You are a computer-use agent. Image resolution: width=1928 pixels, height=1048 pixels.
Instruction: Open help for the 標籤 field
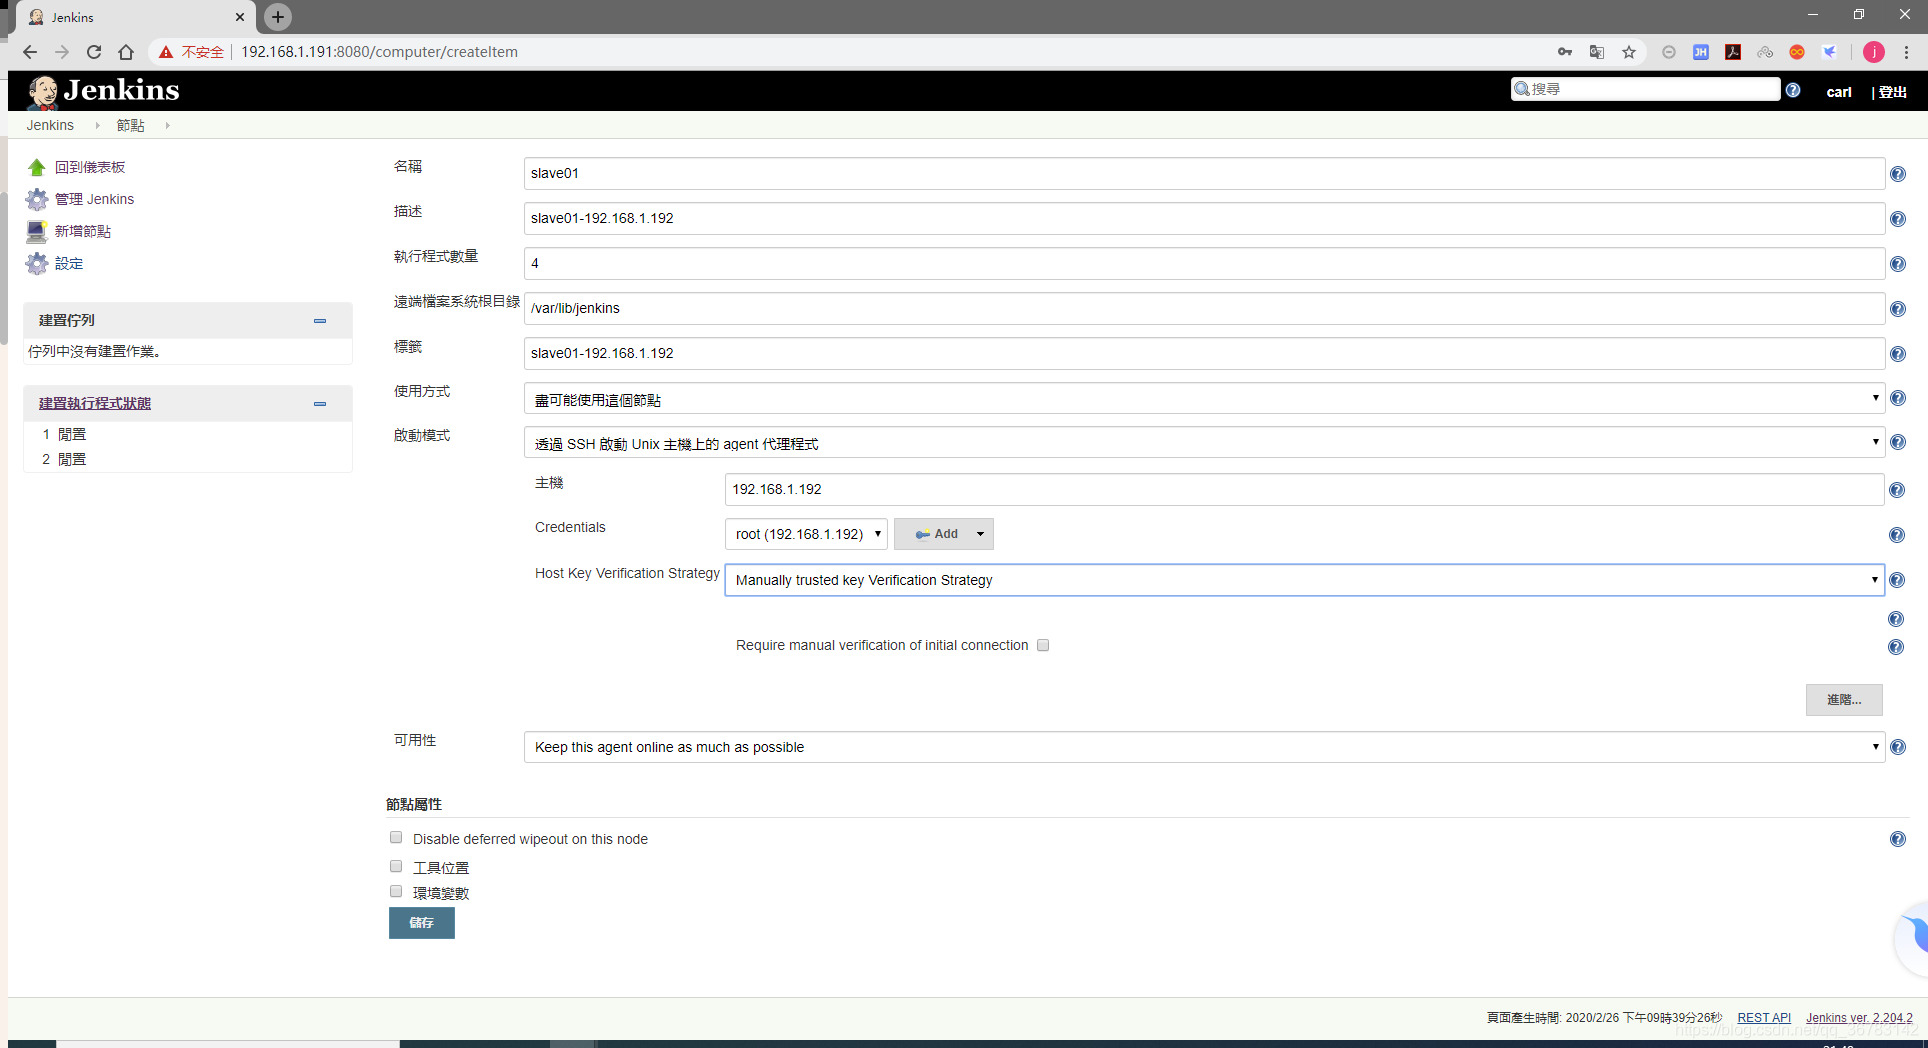1897,354
